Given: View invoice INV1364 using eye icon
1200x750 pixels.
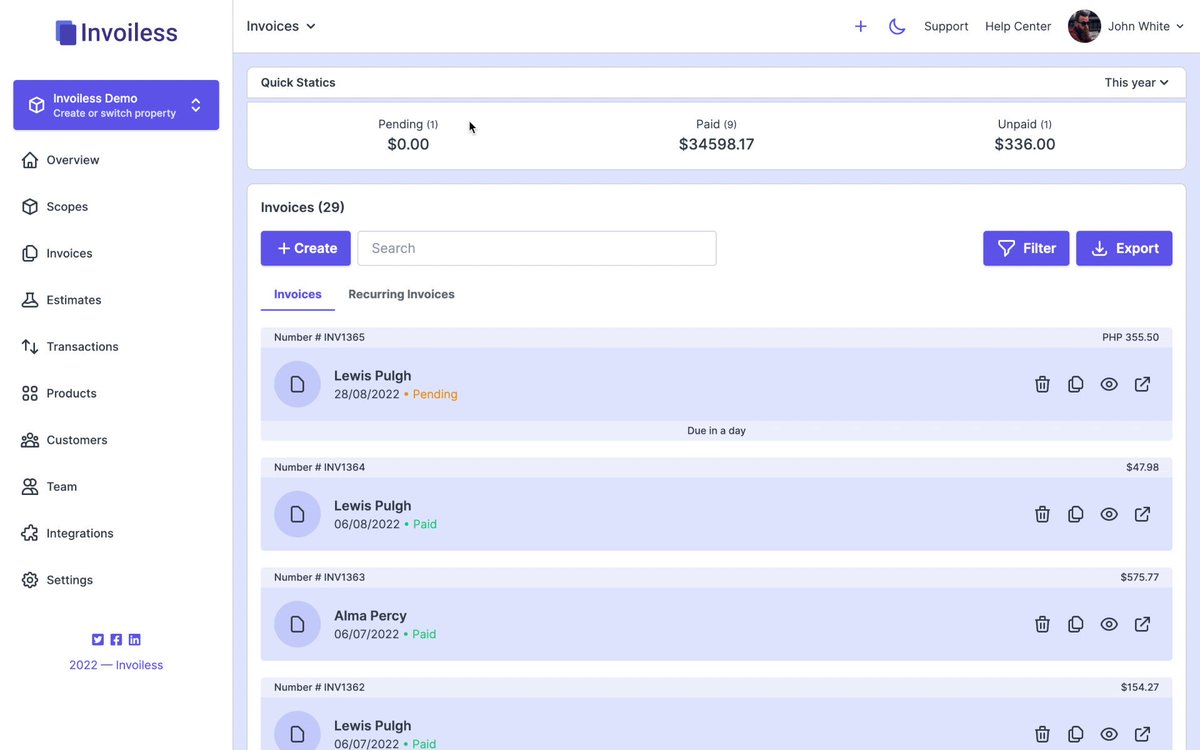Looking at the screenshot, I should coord(1109,514).
